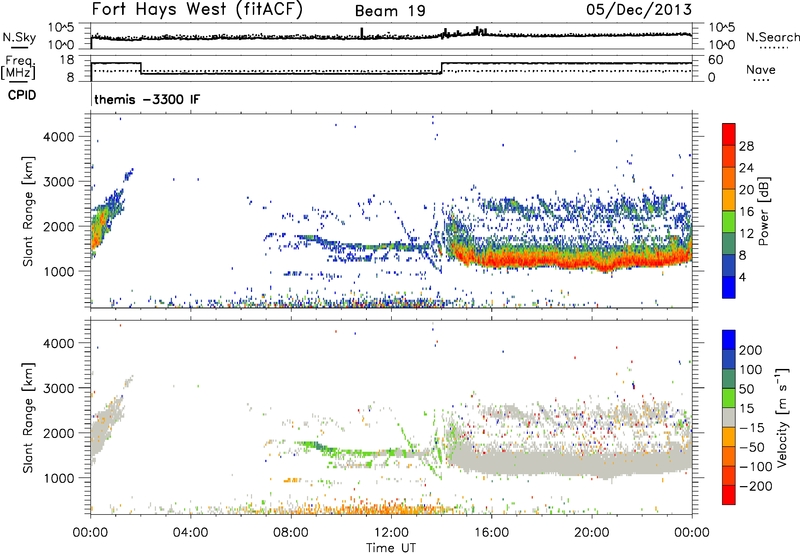800x554 pixels.
Task: Click the red bottom segment of the velocity colorbar
Action: [729, 495]
